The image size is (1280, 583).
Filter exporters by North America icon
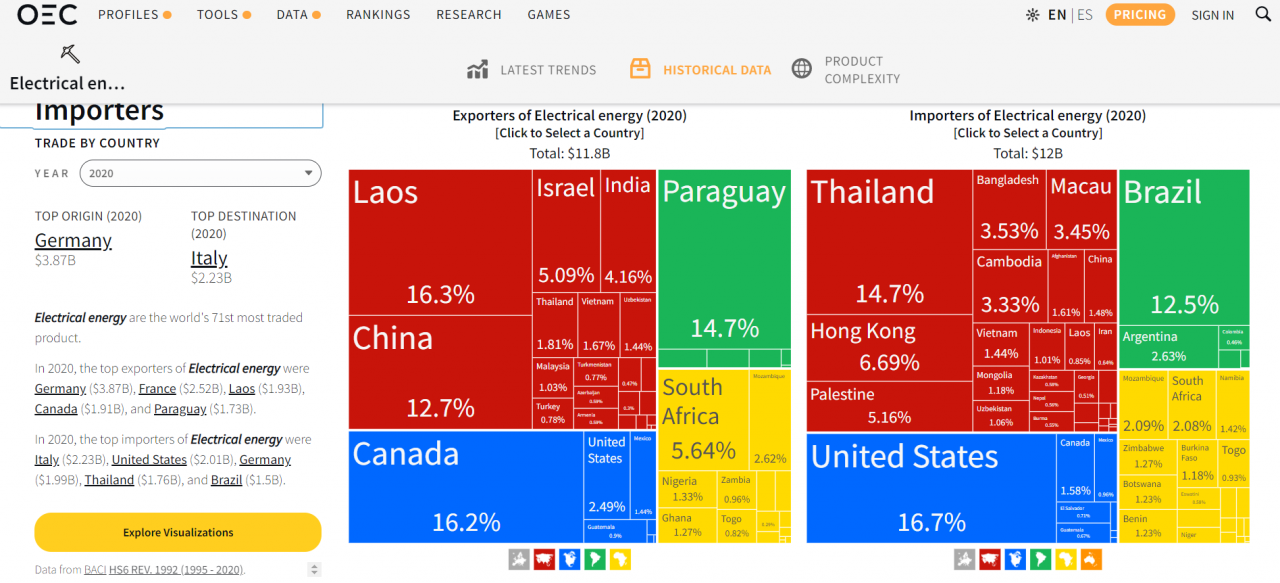pyautogui.click(x=570, y=559)
